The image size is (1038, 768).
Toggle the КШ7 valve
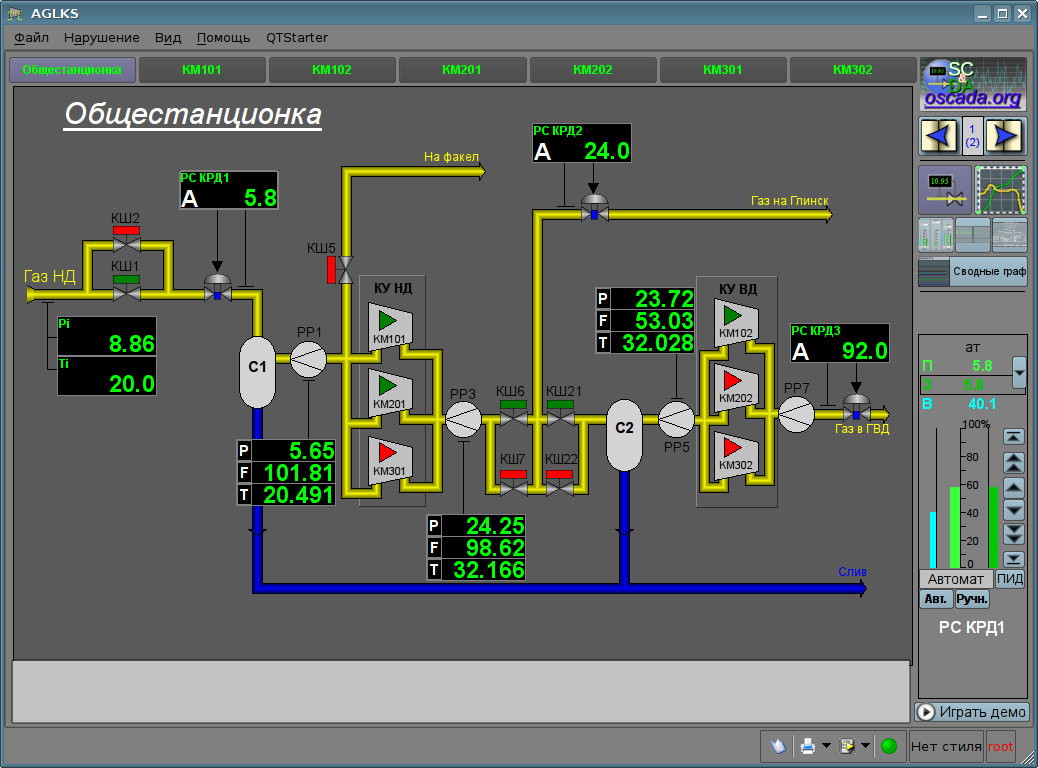coord(513,487)
